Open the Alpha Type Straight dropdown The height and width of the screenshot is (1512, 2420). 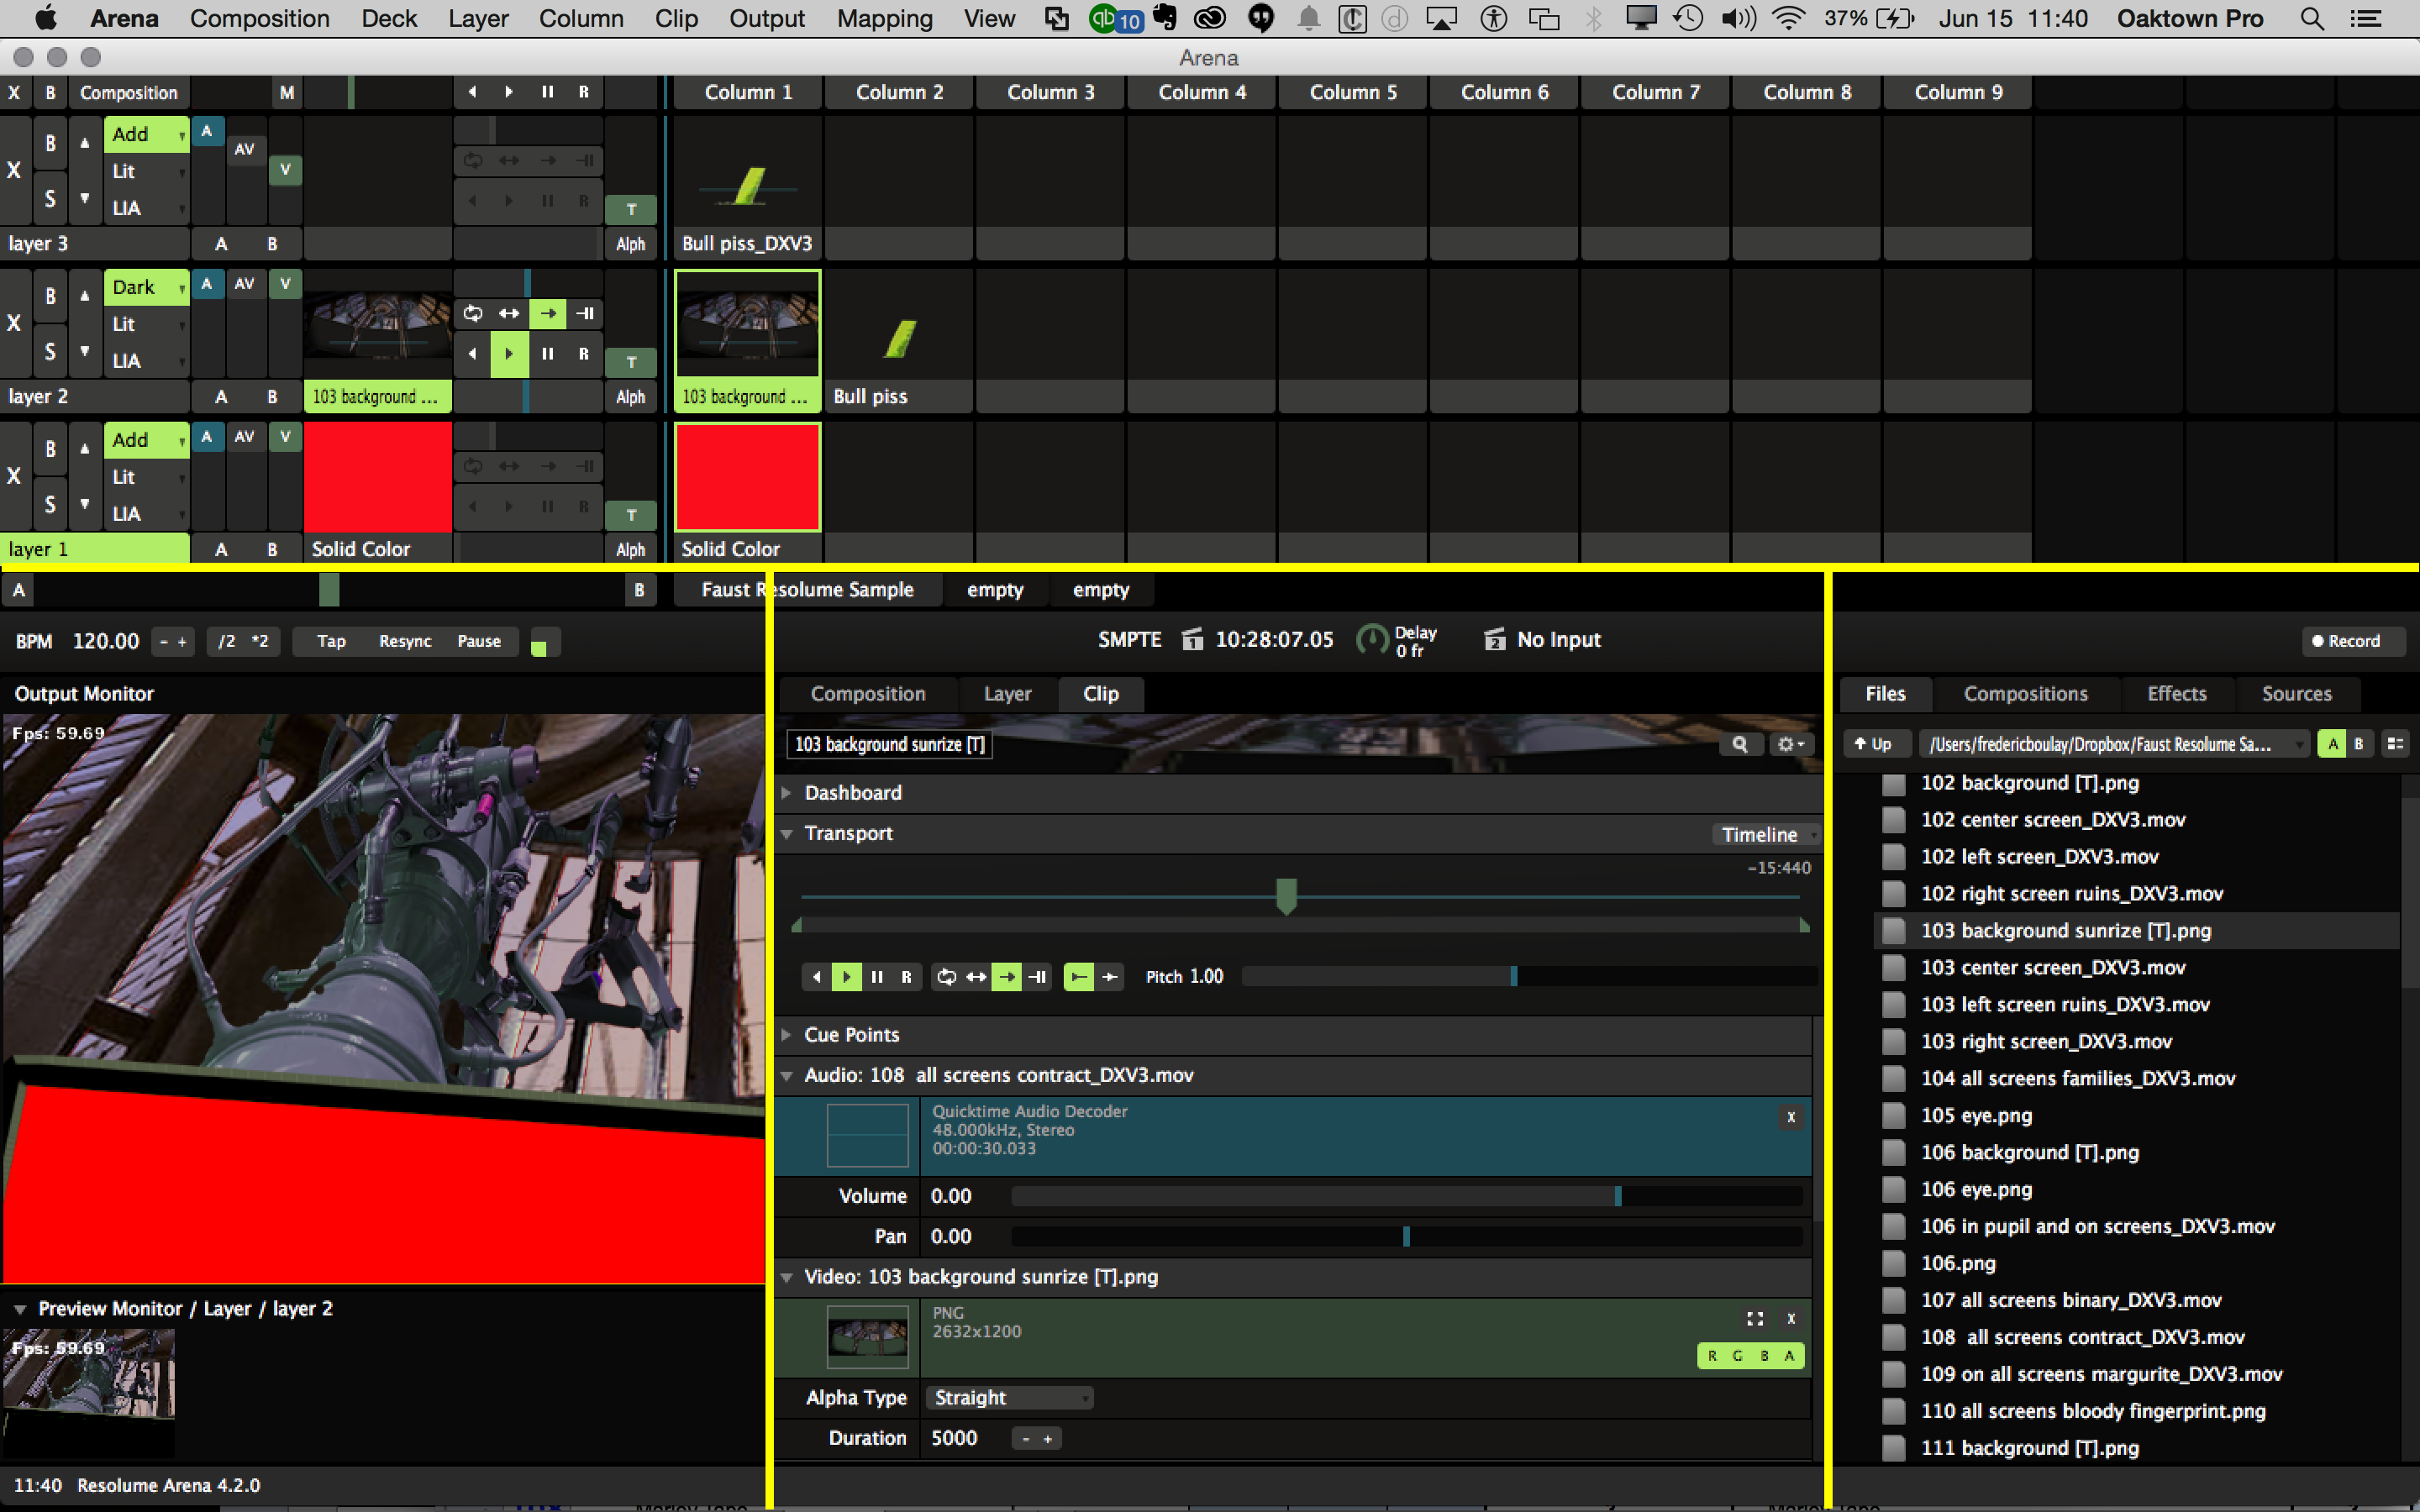click(1009, 1398)
